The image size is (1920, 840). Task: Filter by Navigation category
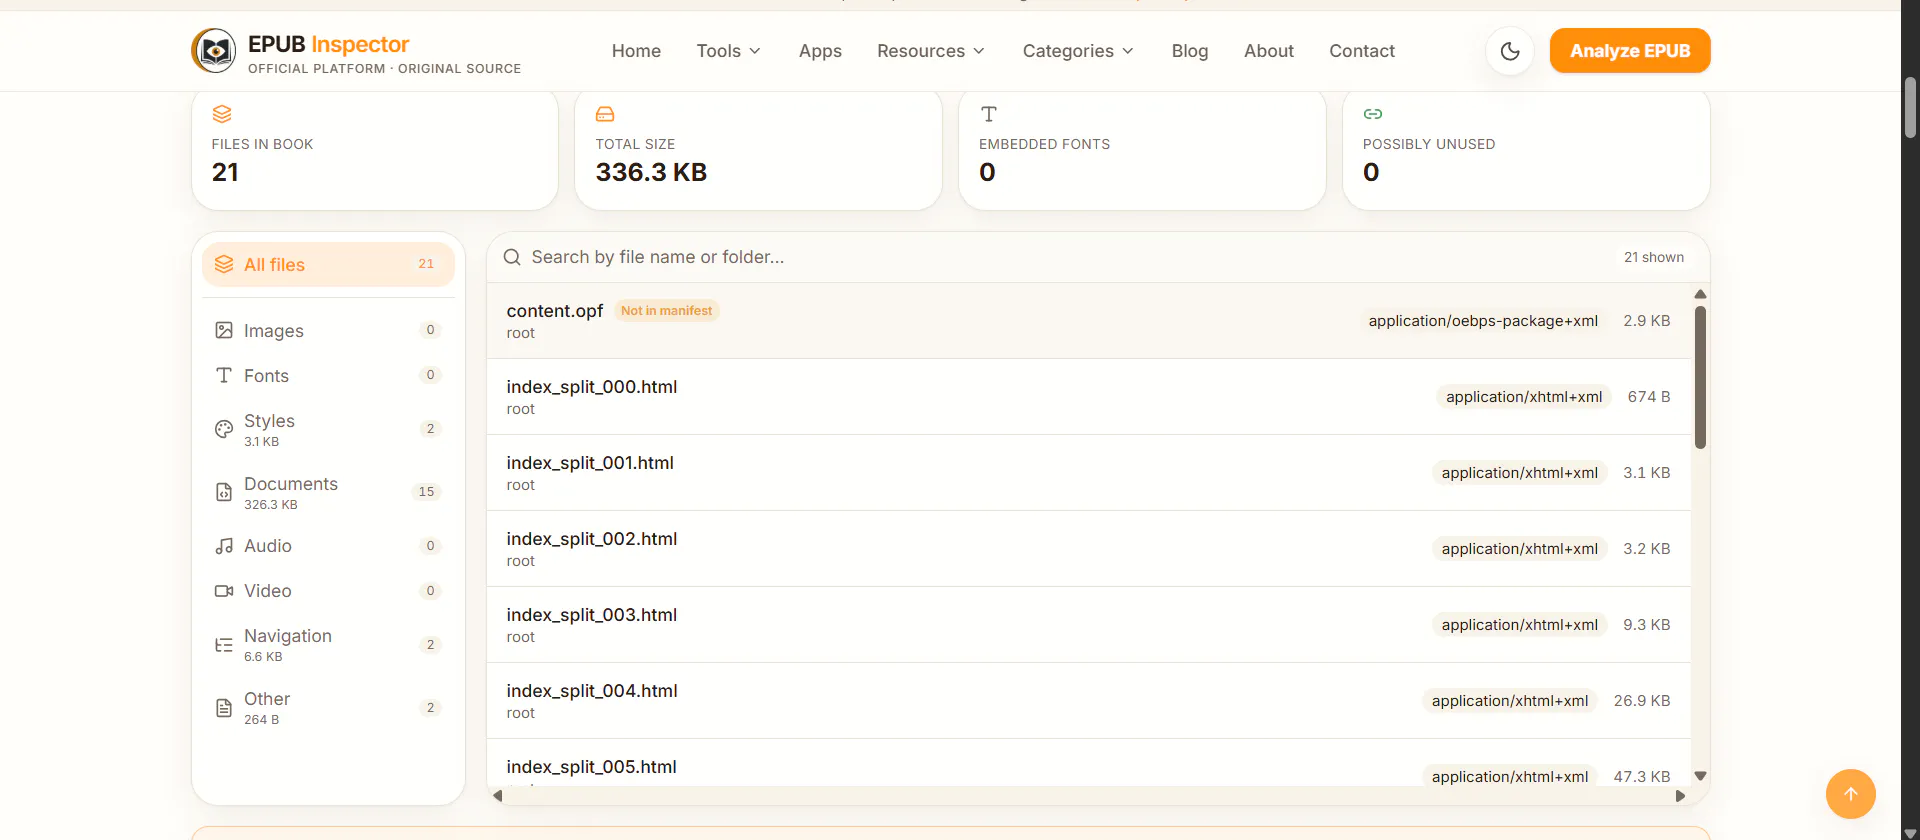pyautogui.click(x=328, y=645)
